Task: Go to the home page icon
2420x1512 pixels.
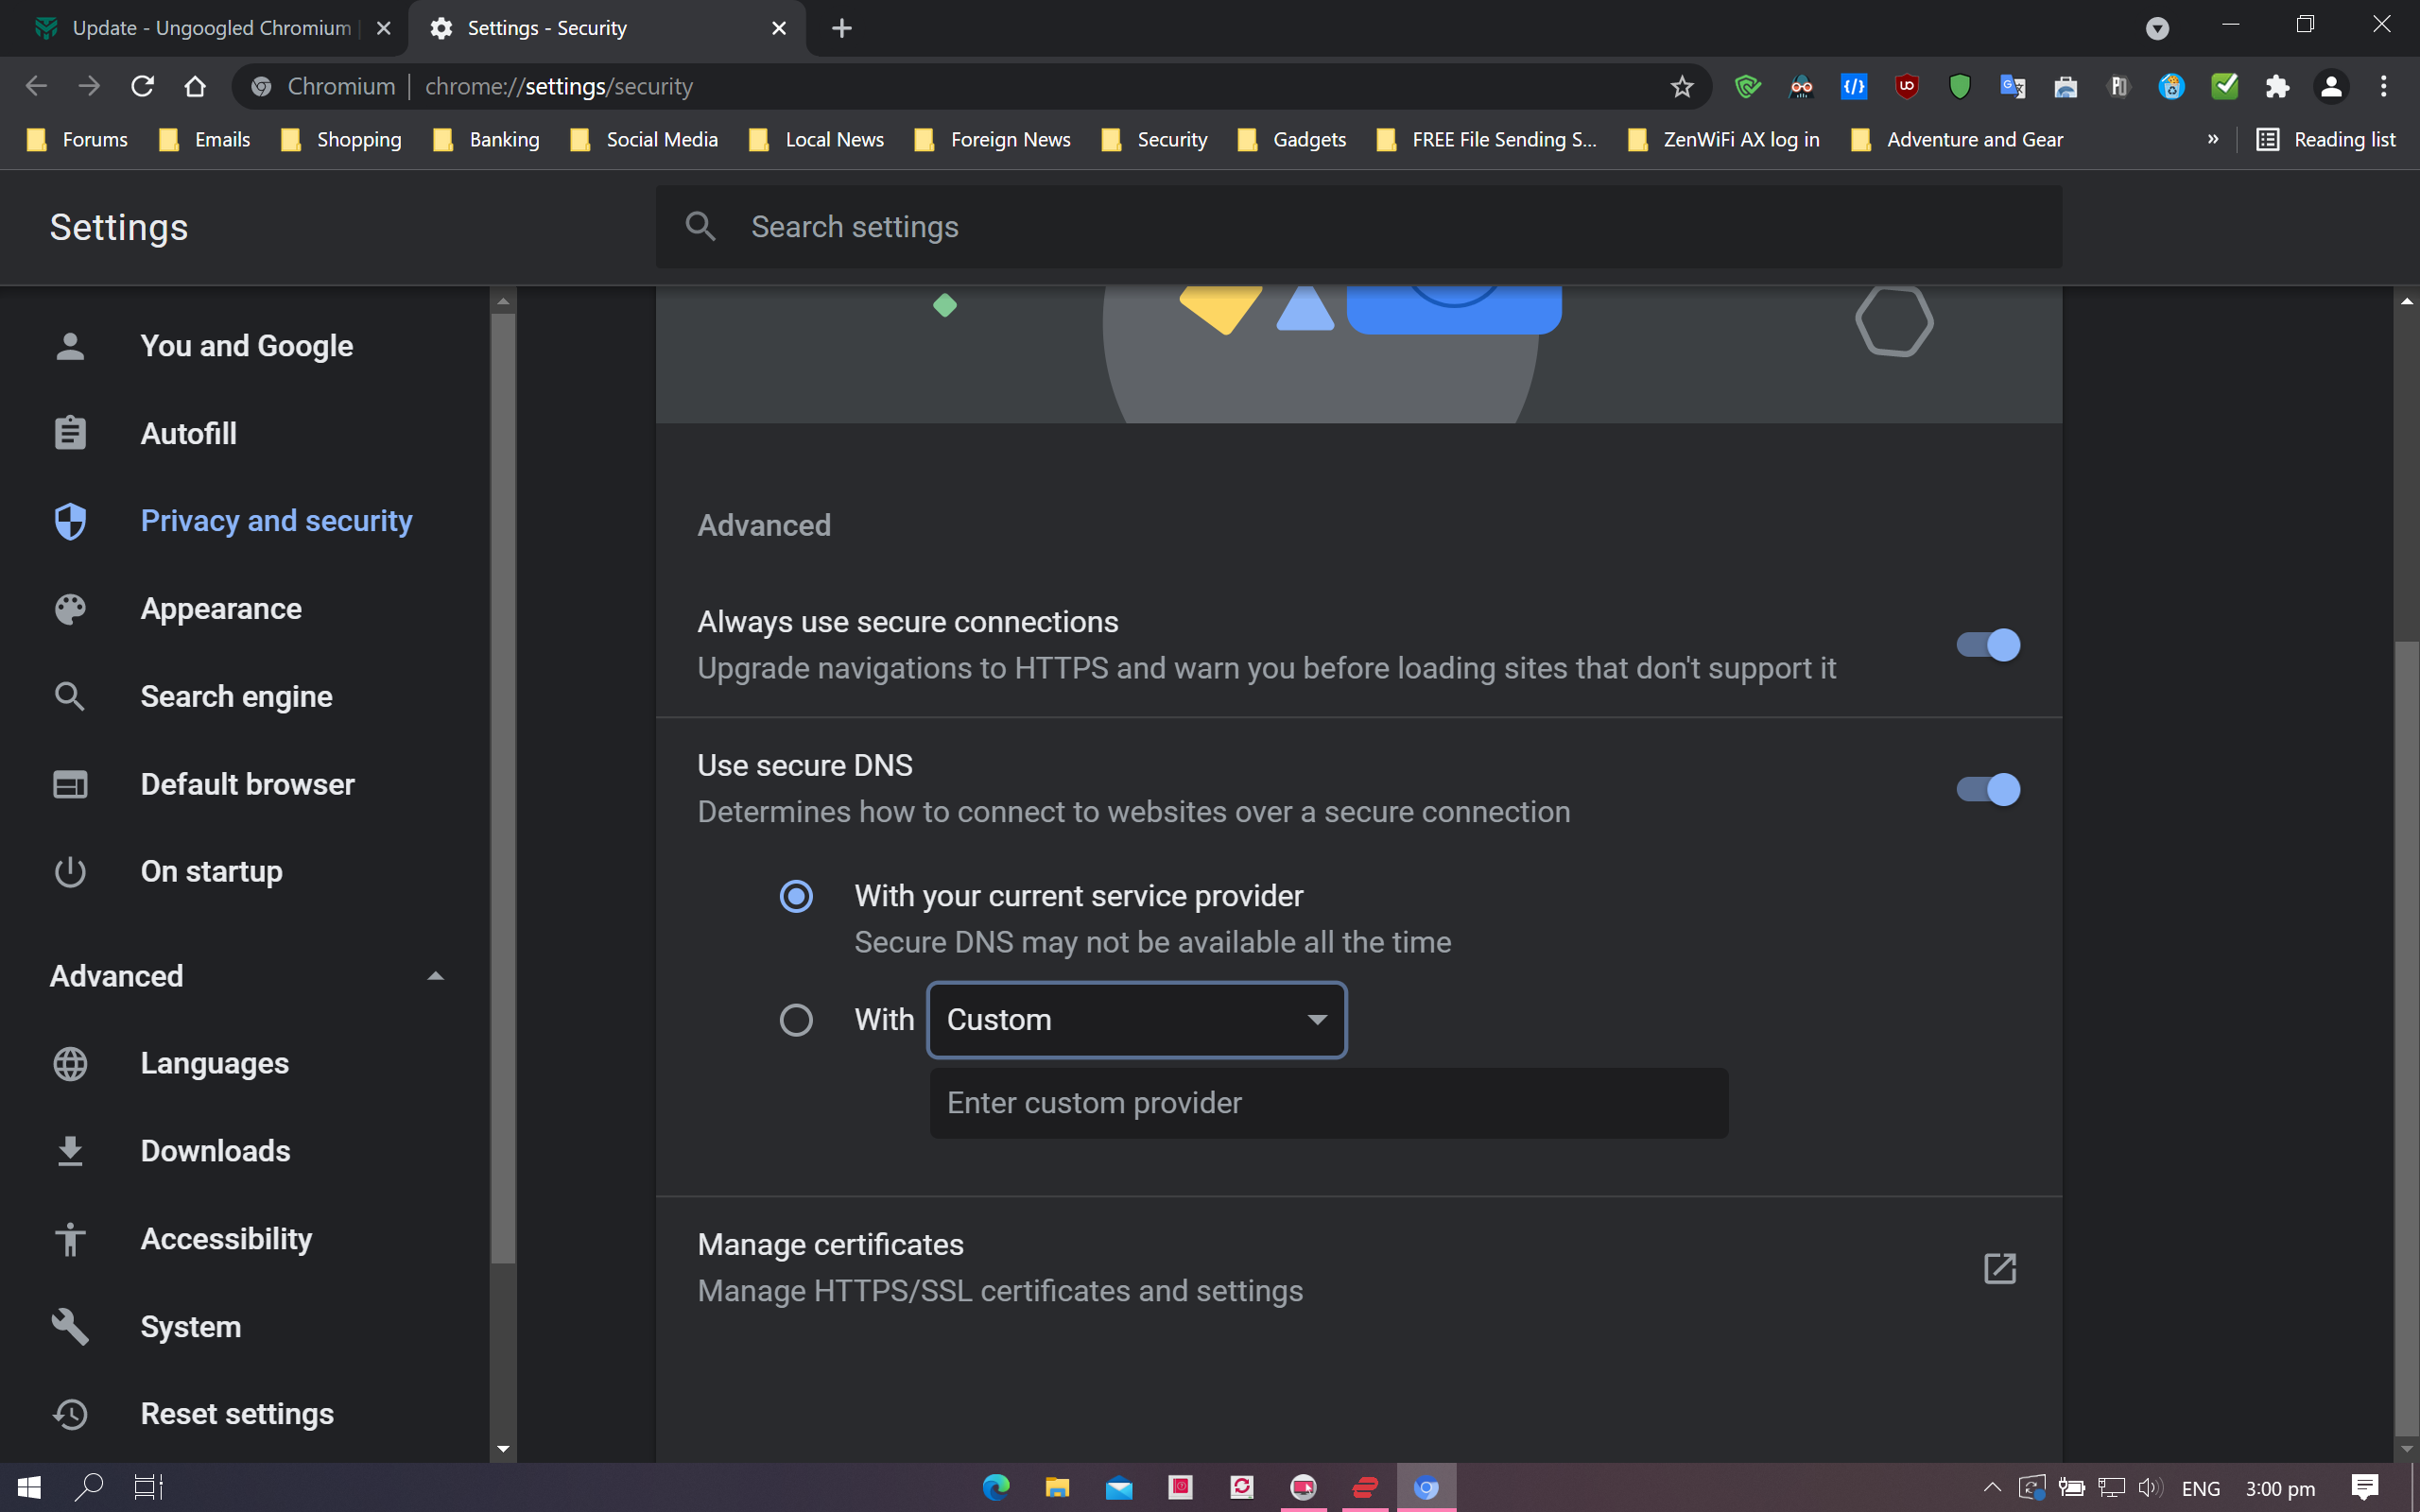Action: (x=195, y=87)
